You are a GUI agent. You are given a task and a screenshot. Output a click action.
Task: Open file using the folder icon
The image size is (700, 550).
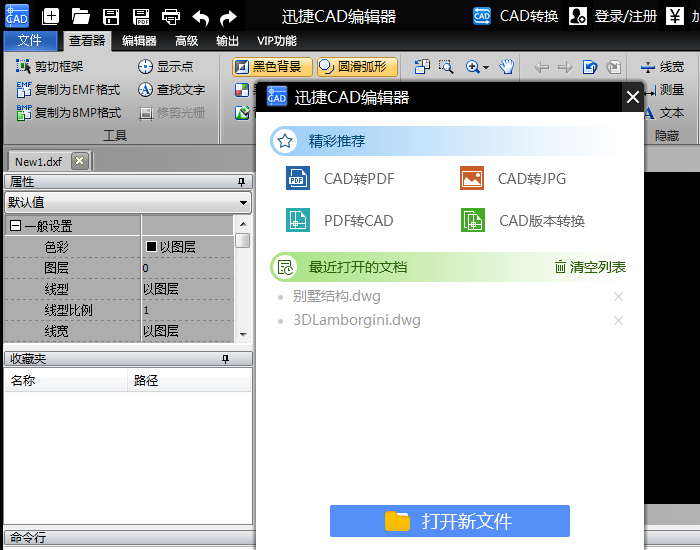coord(81,17)
